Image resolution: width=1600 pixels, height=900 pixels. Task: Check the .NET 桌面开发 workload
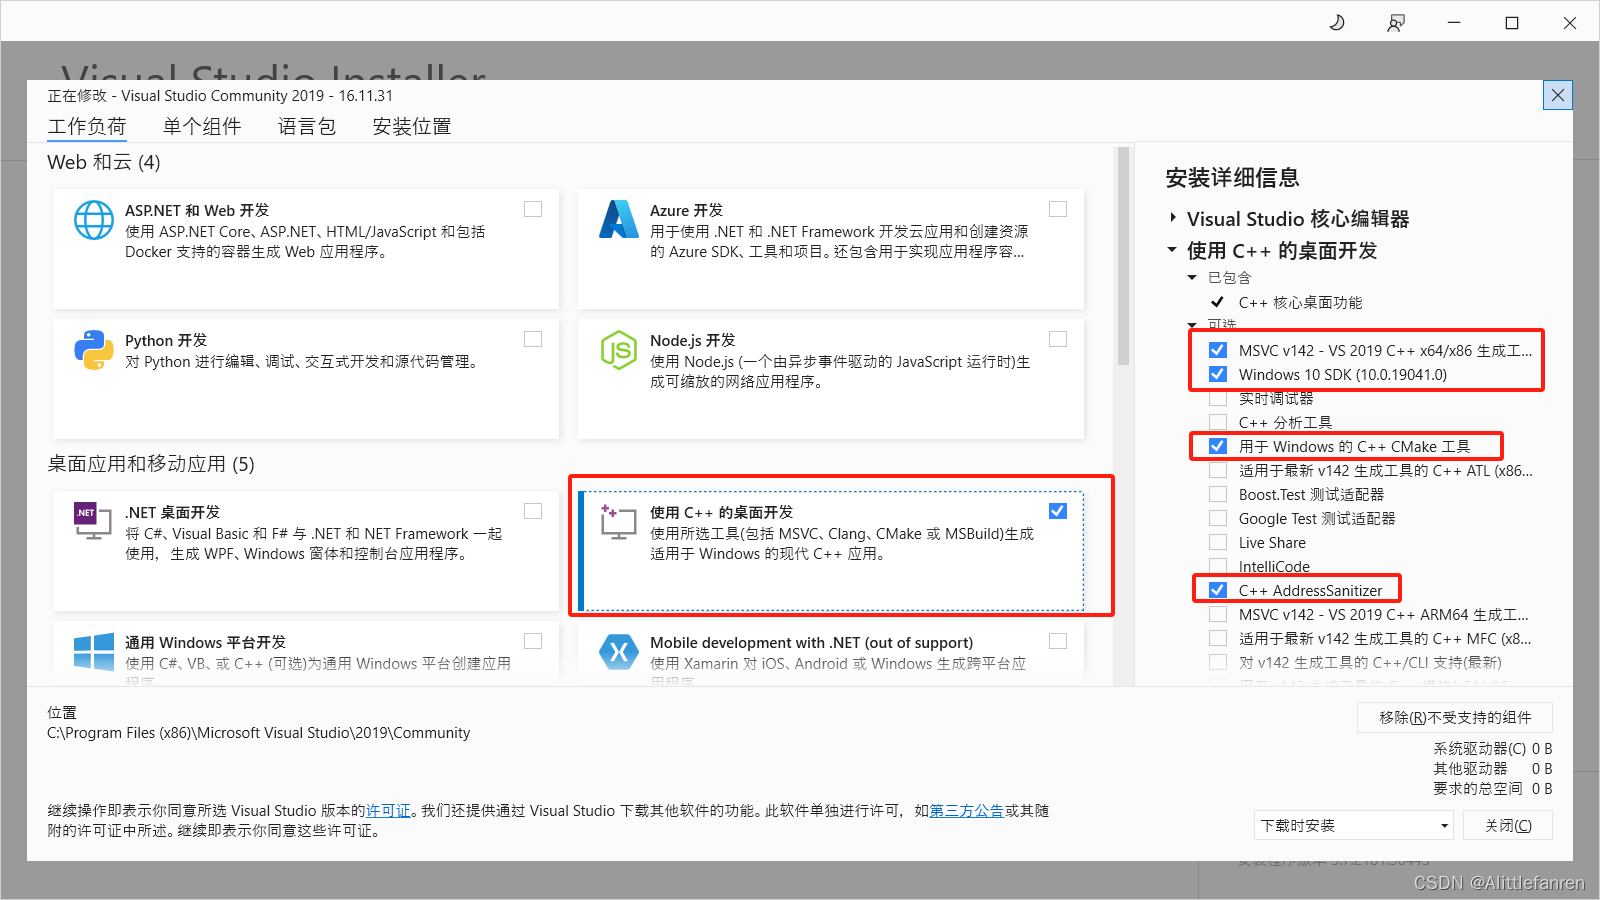pyautogui.click(x=533, y=511)
